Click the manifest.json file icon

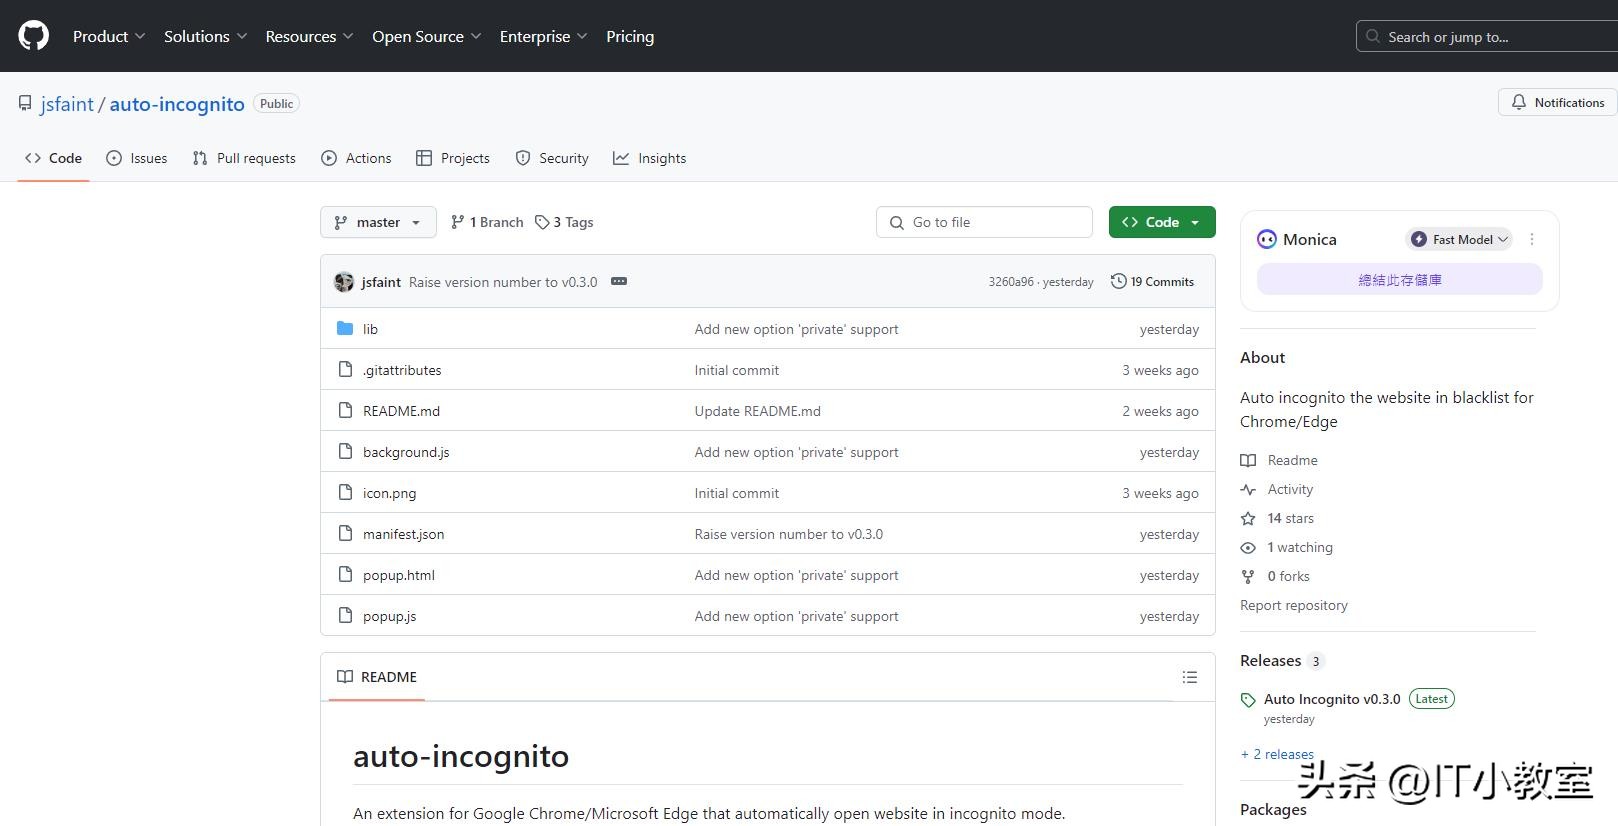(x=345, y=533)
